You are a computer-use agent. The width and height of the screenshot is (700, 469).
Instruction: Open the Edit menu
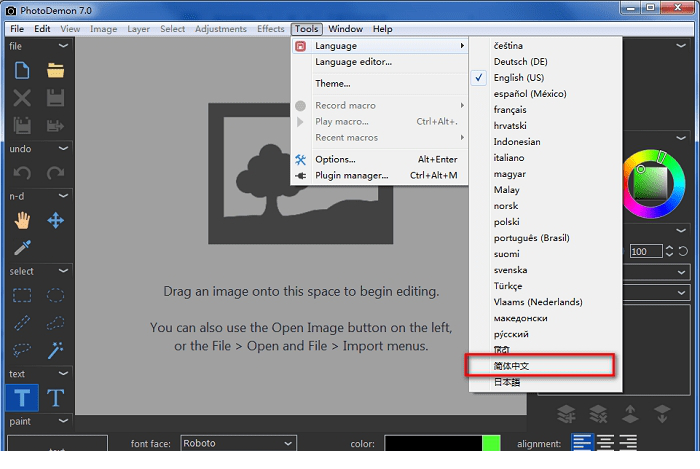tap(42, 29)
